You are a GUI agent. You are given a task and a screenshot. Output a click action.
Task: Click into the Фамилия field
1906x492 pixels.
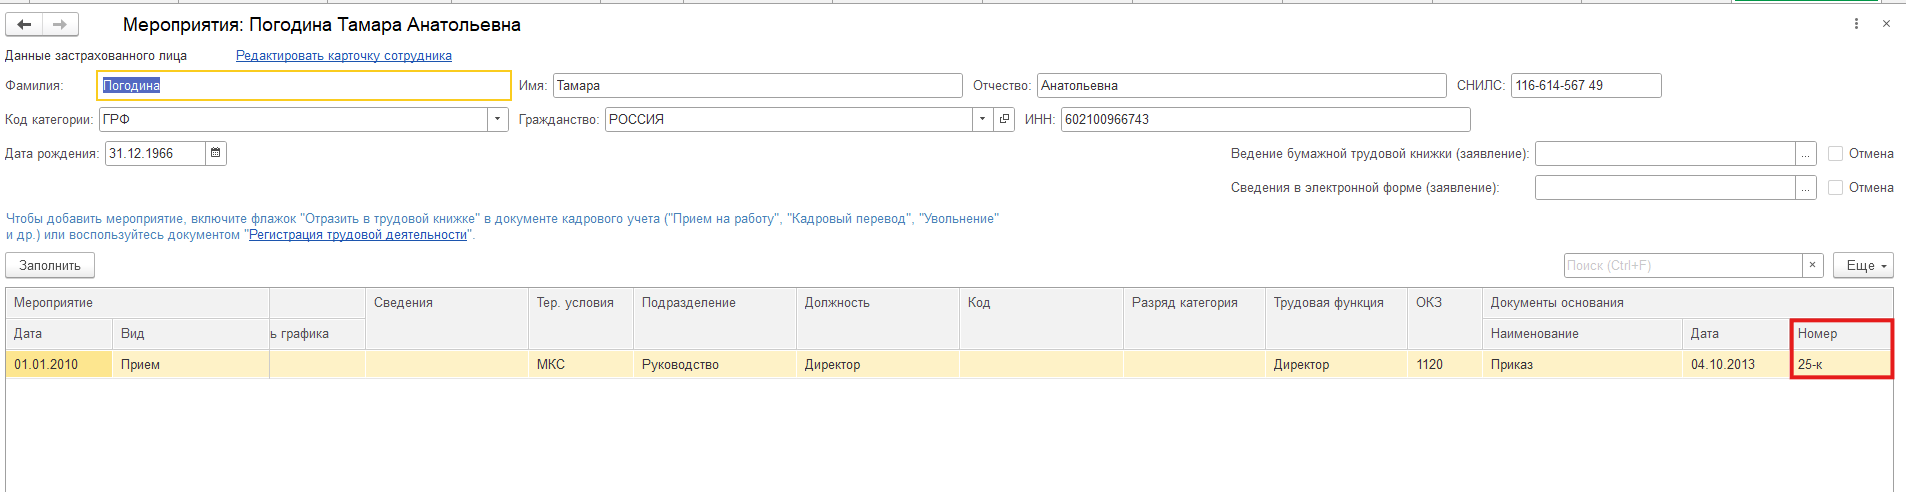[304, 86]
